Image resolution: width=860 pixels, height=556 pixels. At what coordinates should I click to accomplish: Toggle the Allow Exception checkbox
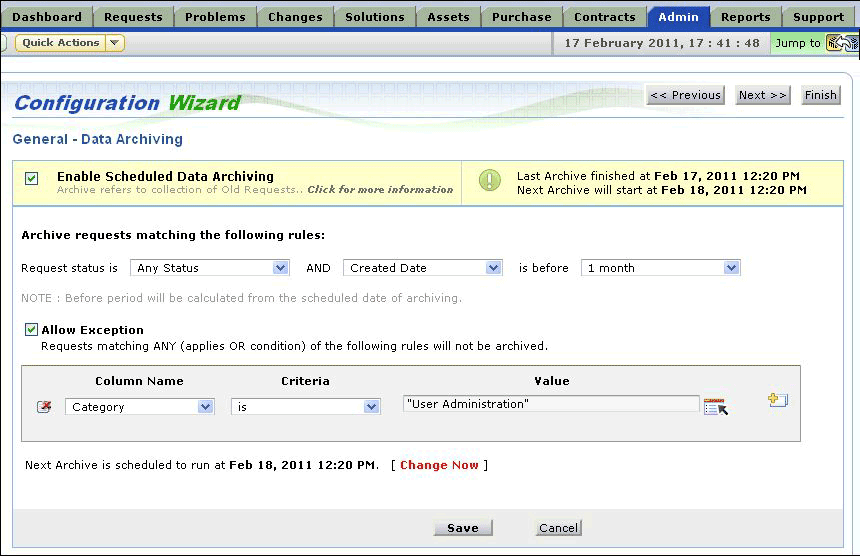coord(31,330)
